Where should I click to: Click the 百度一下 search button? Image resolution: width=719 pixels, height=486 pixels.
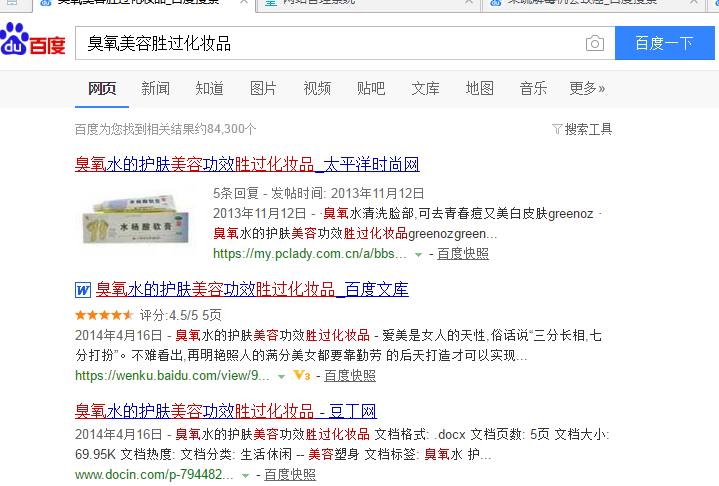pos(664,43)
